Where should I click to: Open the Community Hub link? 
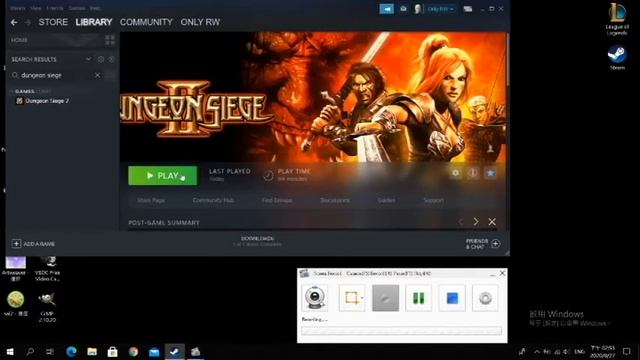(213, 200)
